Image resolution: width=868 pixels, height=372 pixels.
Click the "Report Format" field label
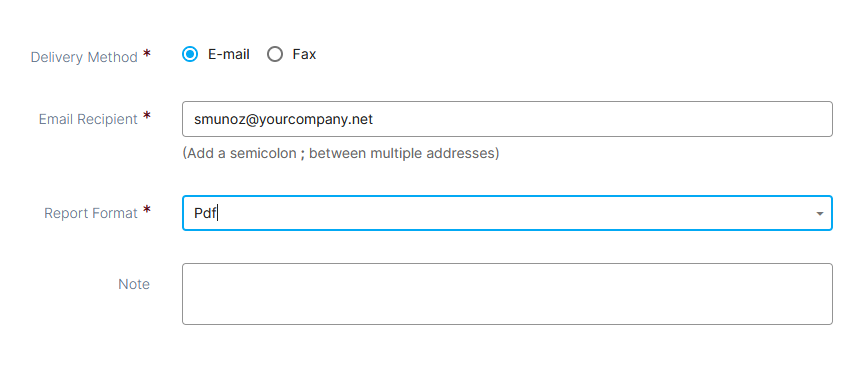(91, 213)
